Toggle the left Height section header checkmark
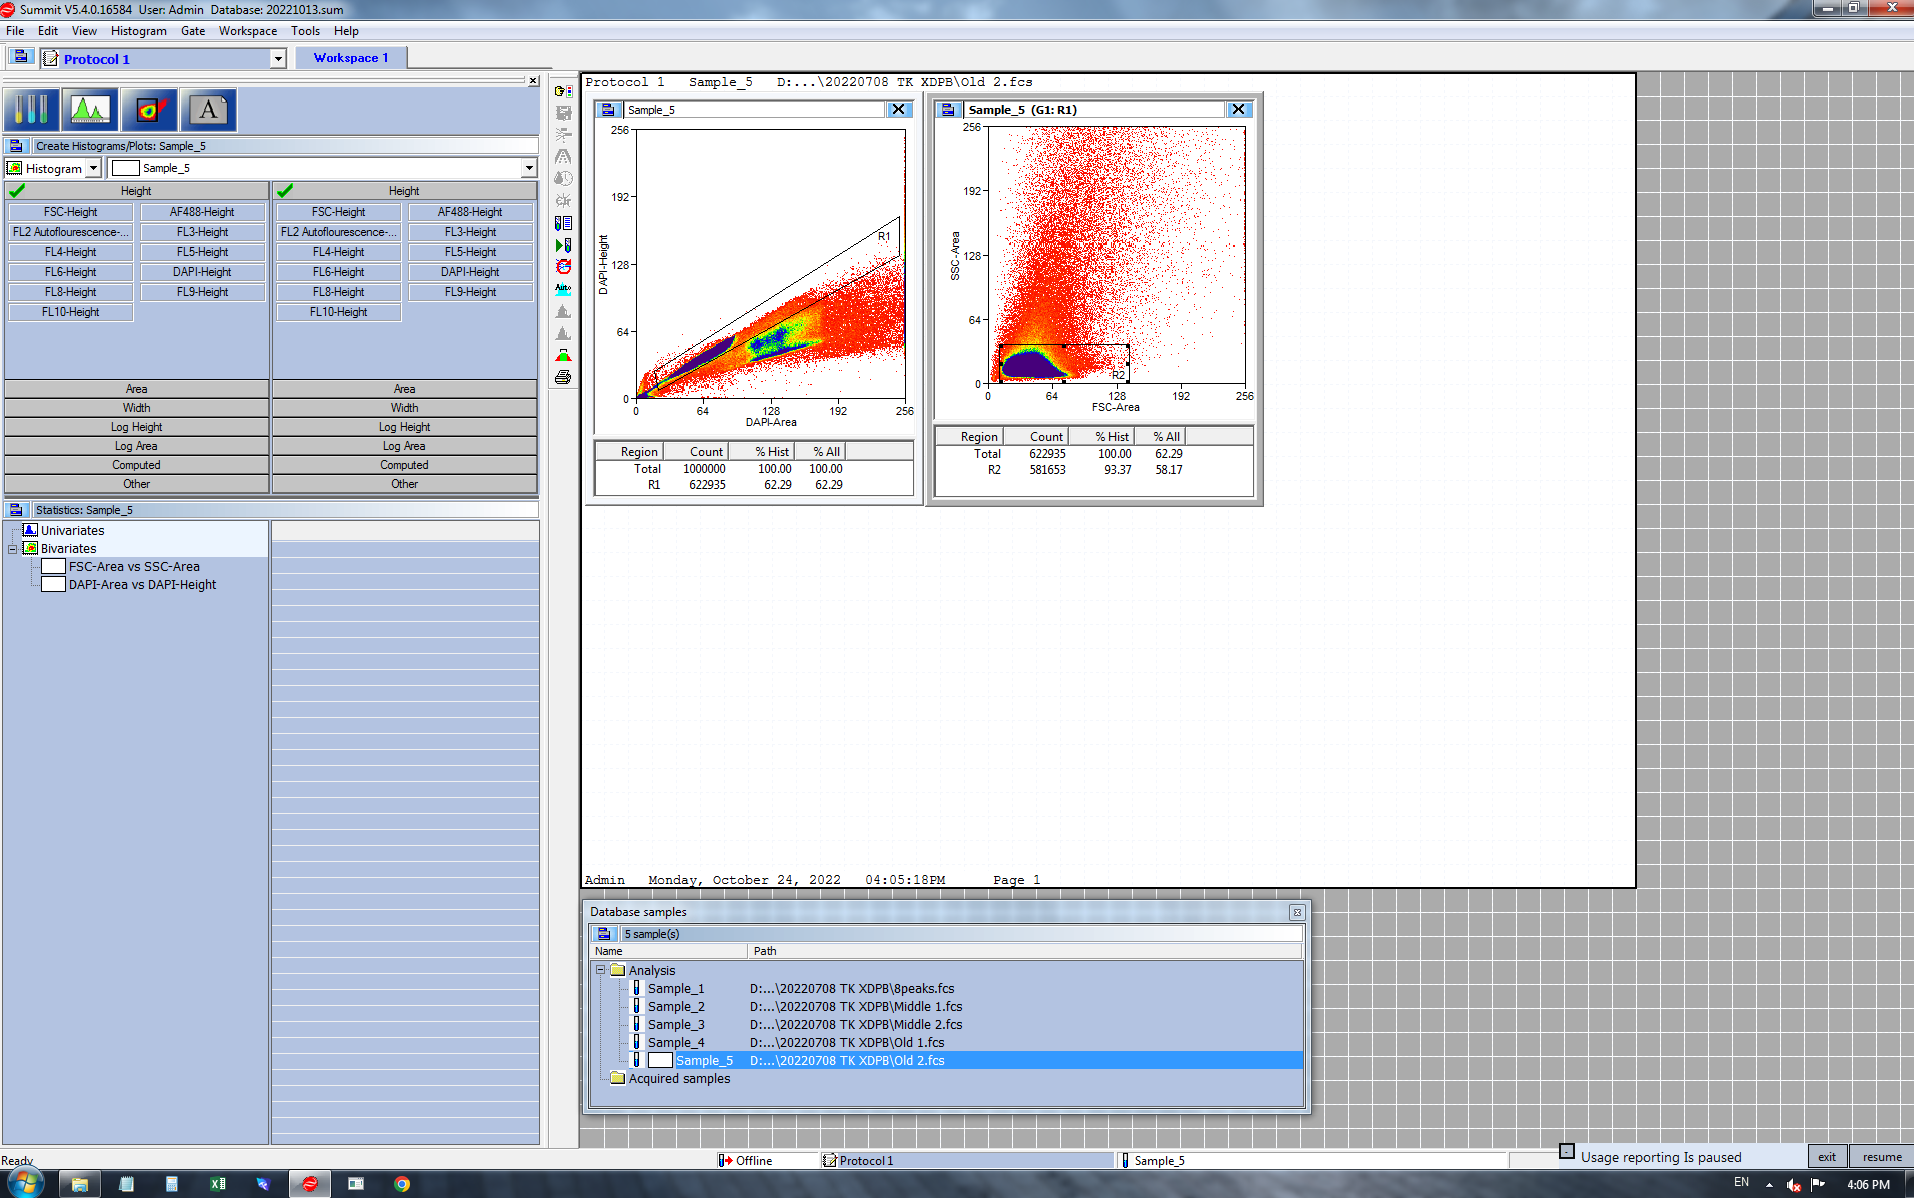 tap(18, 190)
